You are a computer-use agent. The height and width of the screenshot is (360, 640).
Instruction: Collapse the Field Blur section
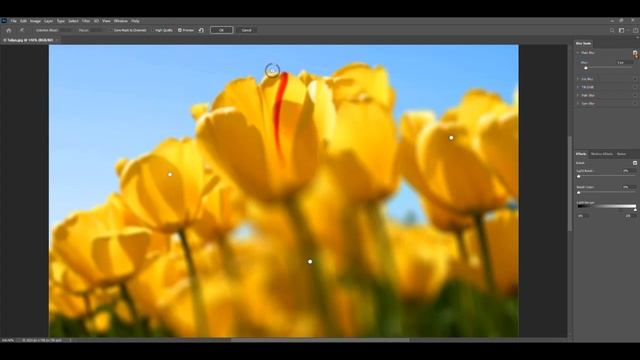[578, 53]
